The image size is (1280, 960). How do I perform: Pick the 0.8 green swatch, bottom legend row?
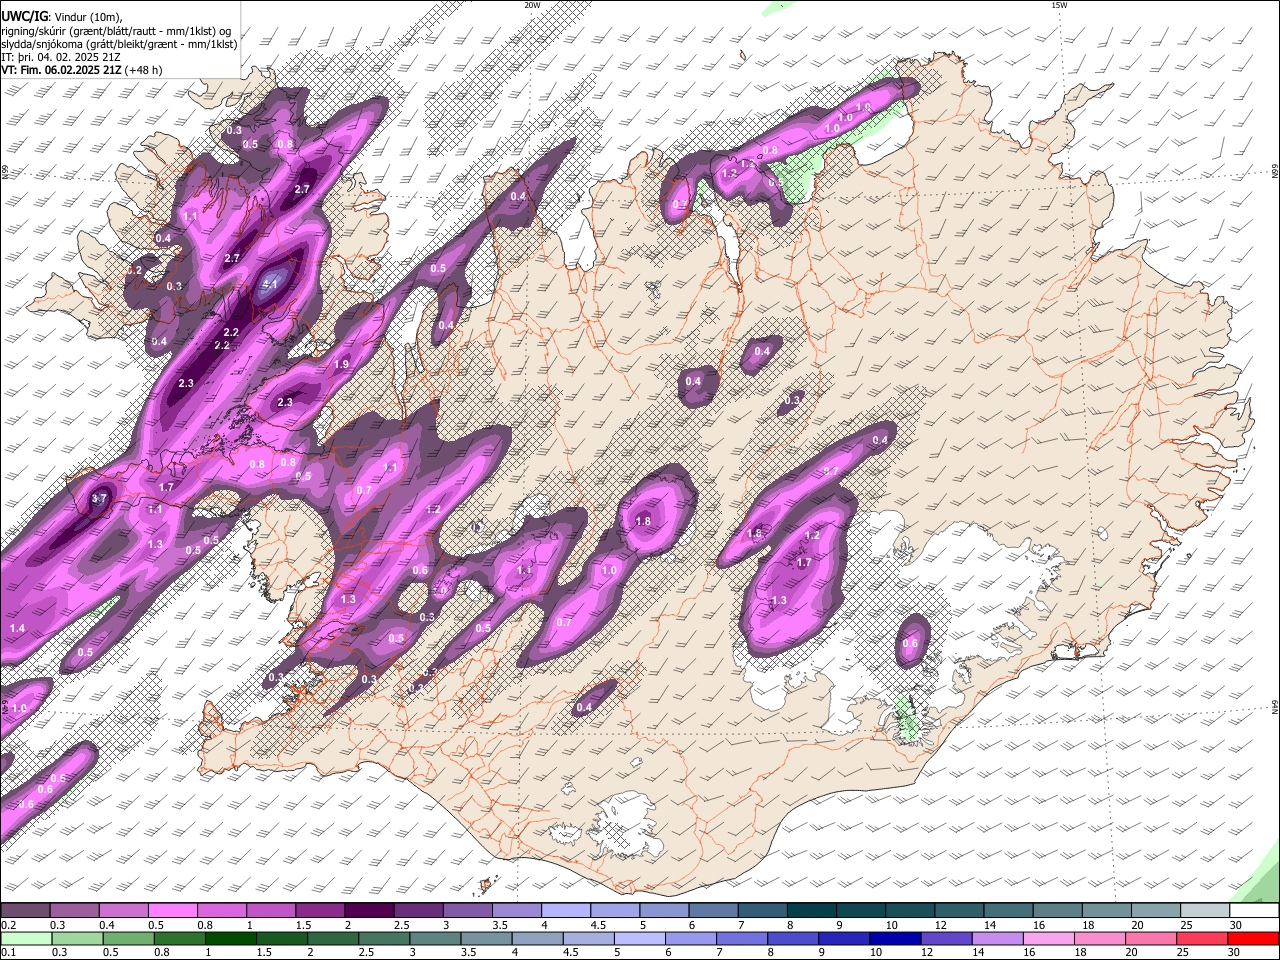point(179,938)
